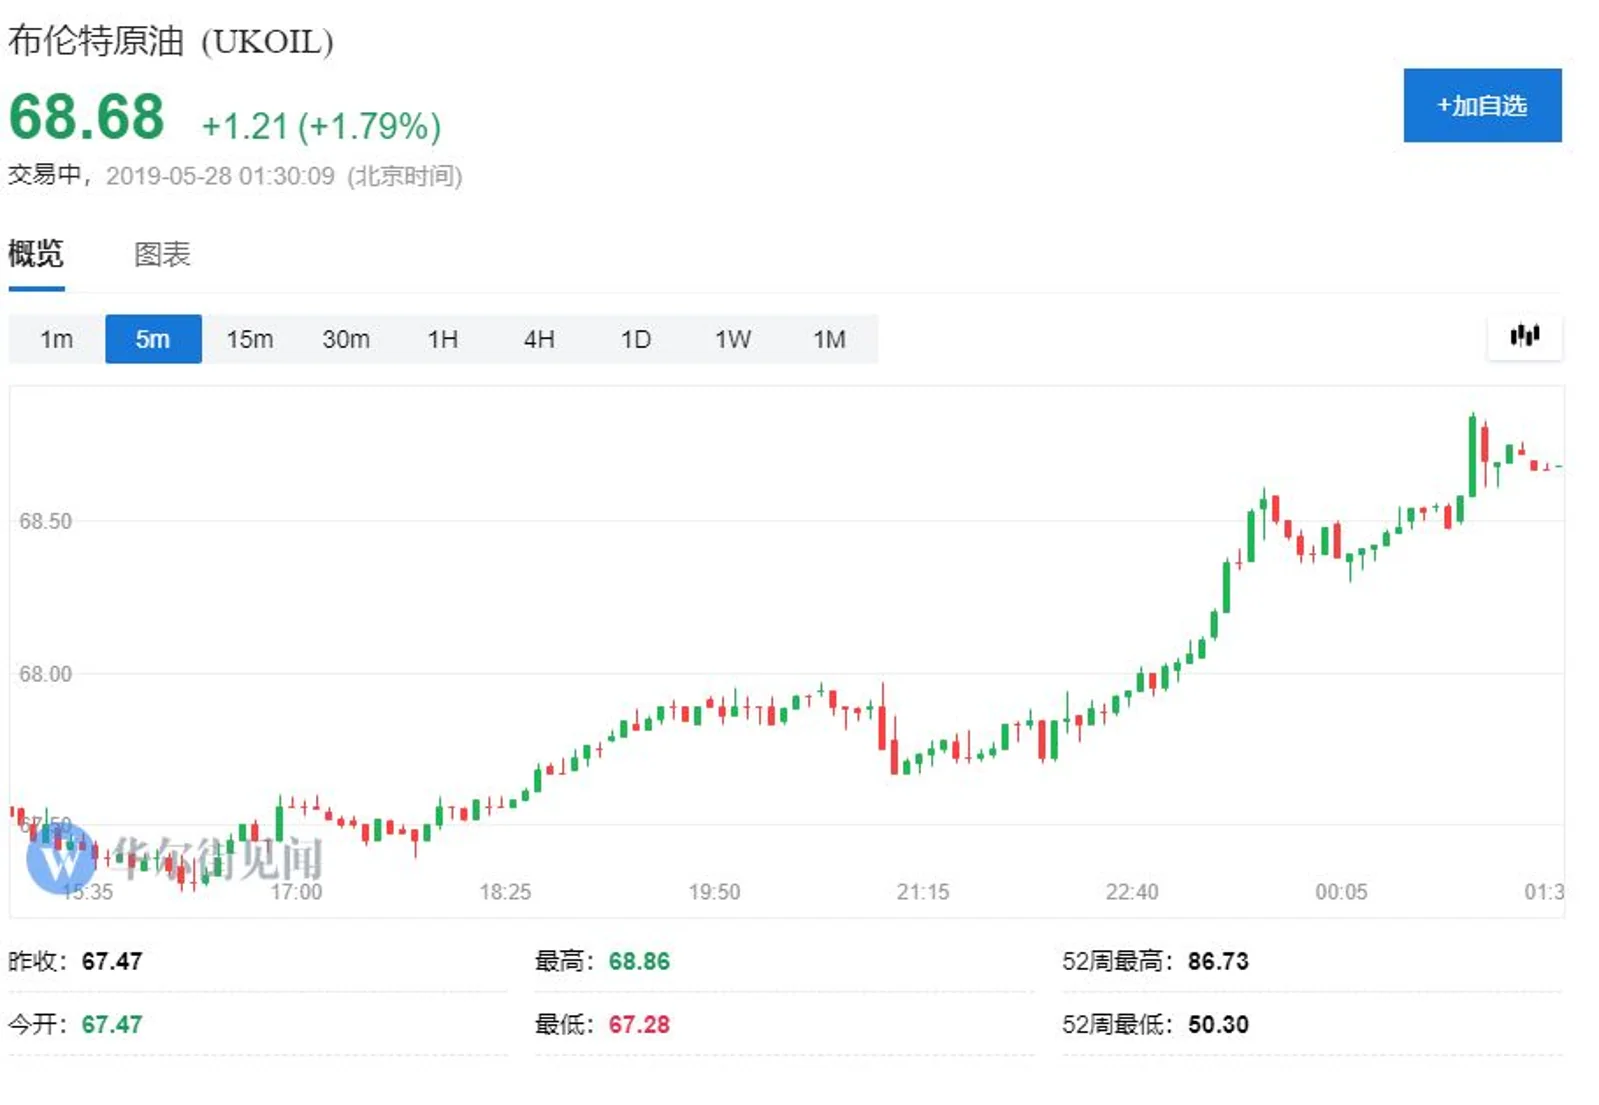Open the 图表 chart tab
The height and width of the screenshot is (1105, 1599).
[x=162, y=254]
